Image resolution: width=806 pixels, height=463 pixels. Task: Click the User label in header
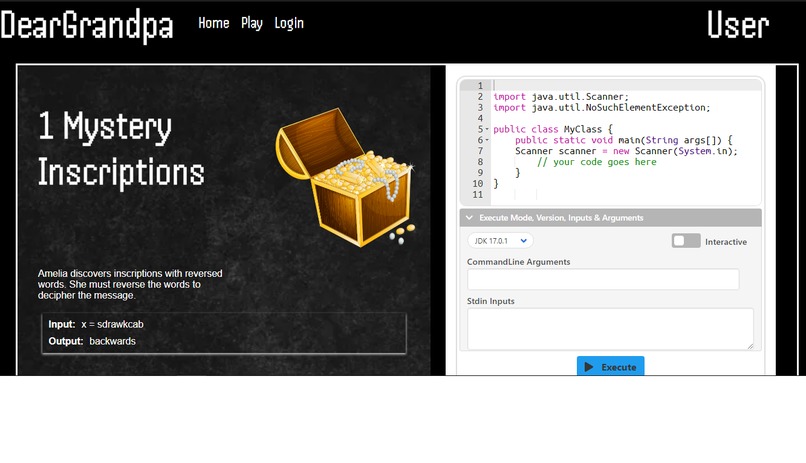(738, 25)
